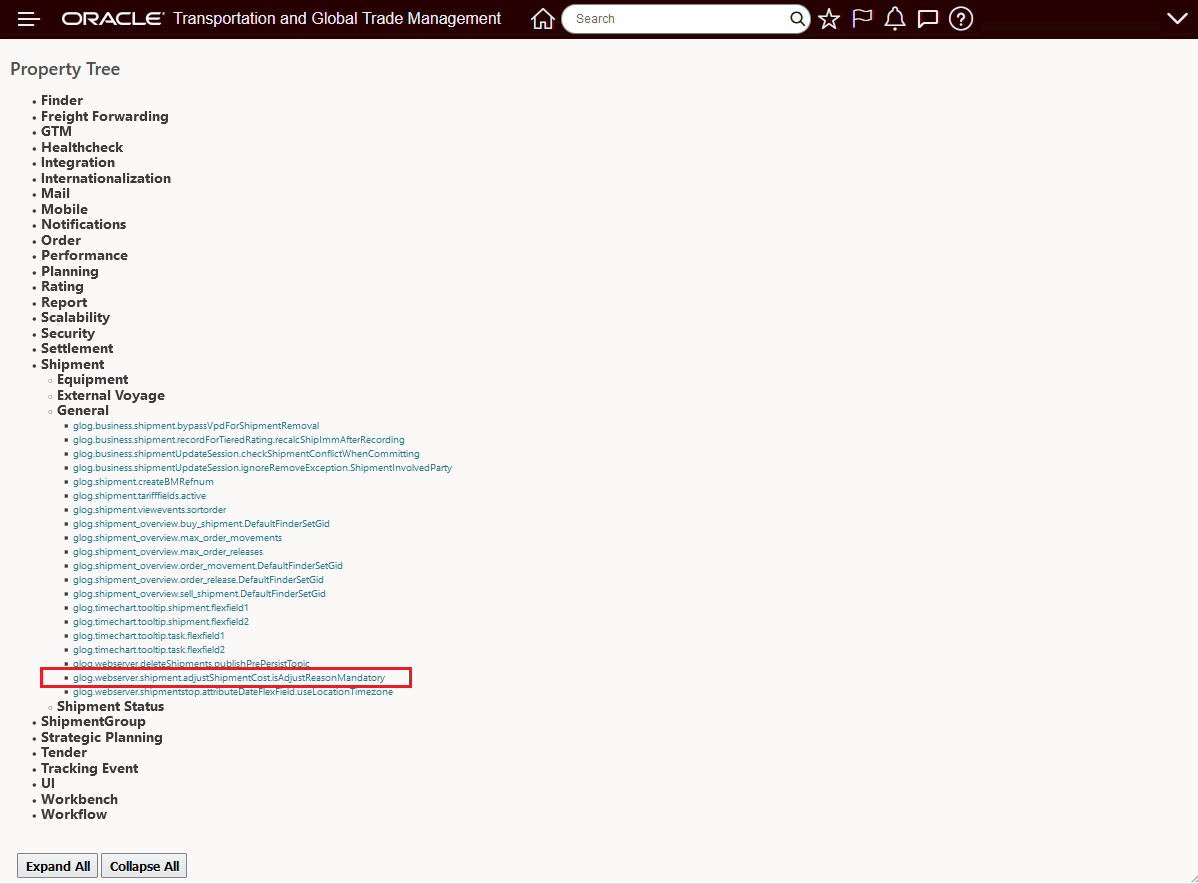Click the Collapse All button

144,866
